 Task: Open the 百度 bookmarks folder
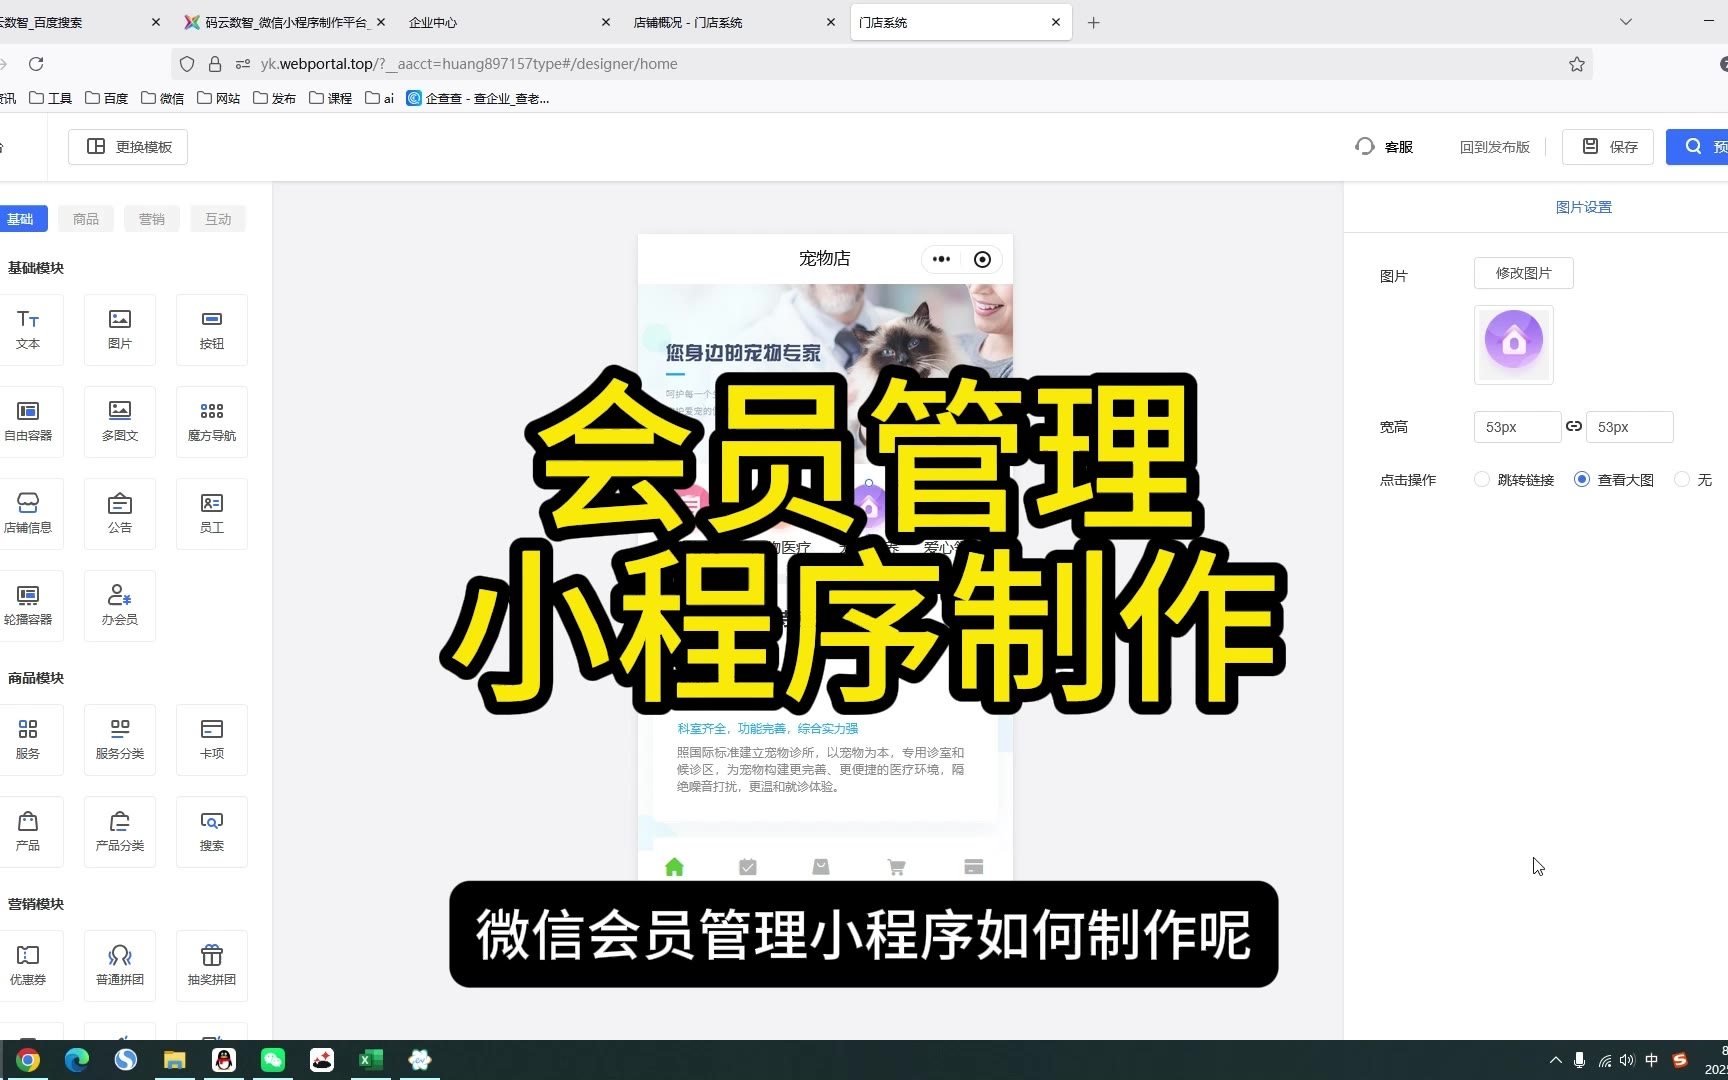click(107, 98)
